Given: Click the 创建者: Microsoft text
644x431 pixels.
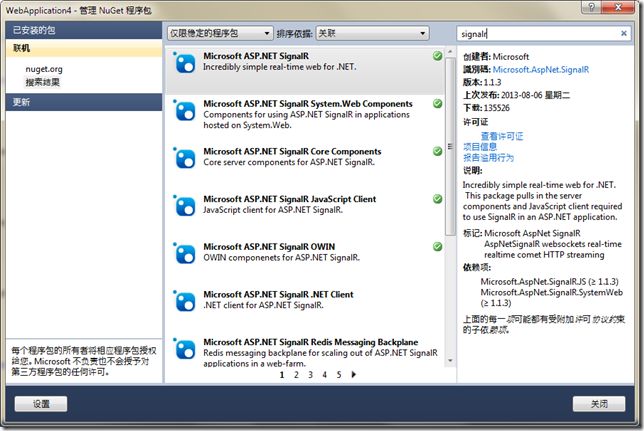Looking at the screenshot, I should 496,57.
